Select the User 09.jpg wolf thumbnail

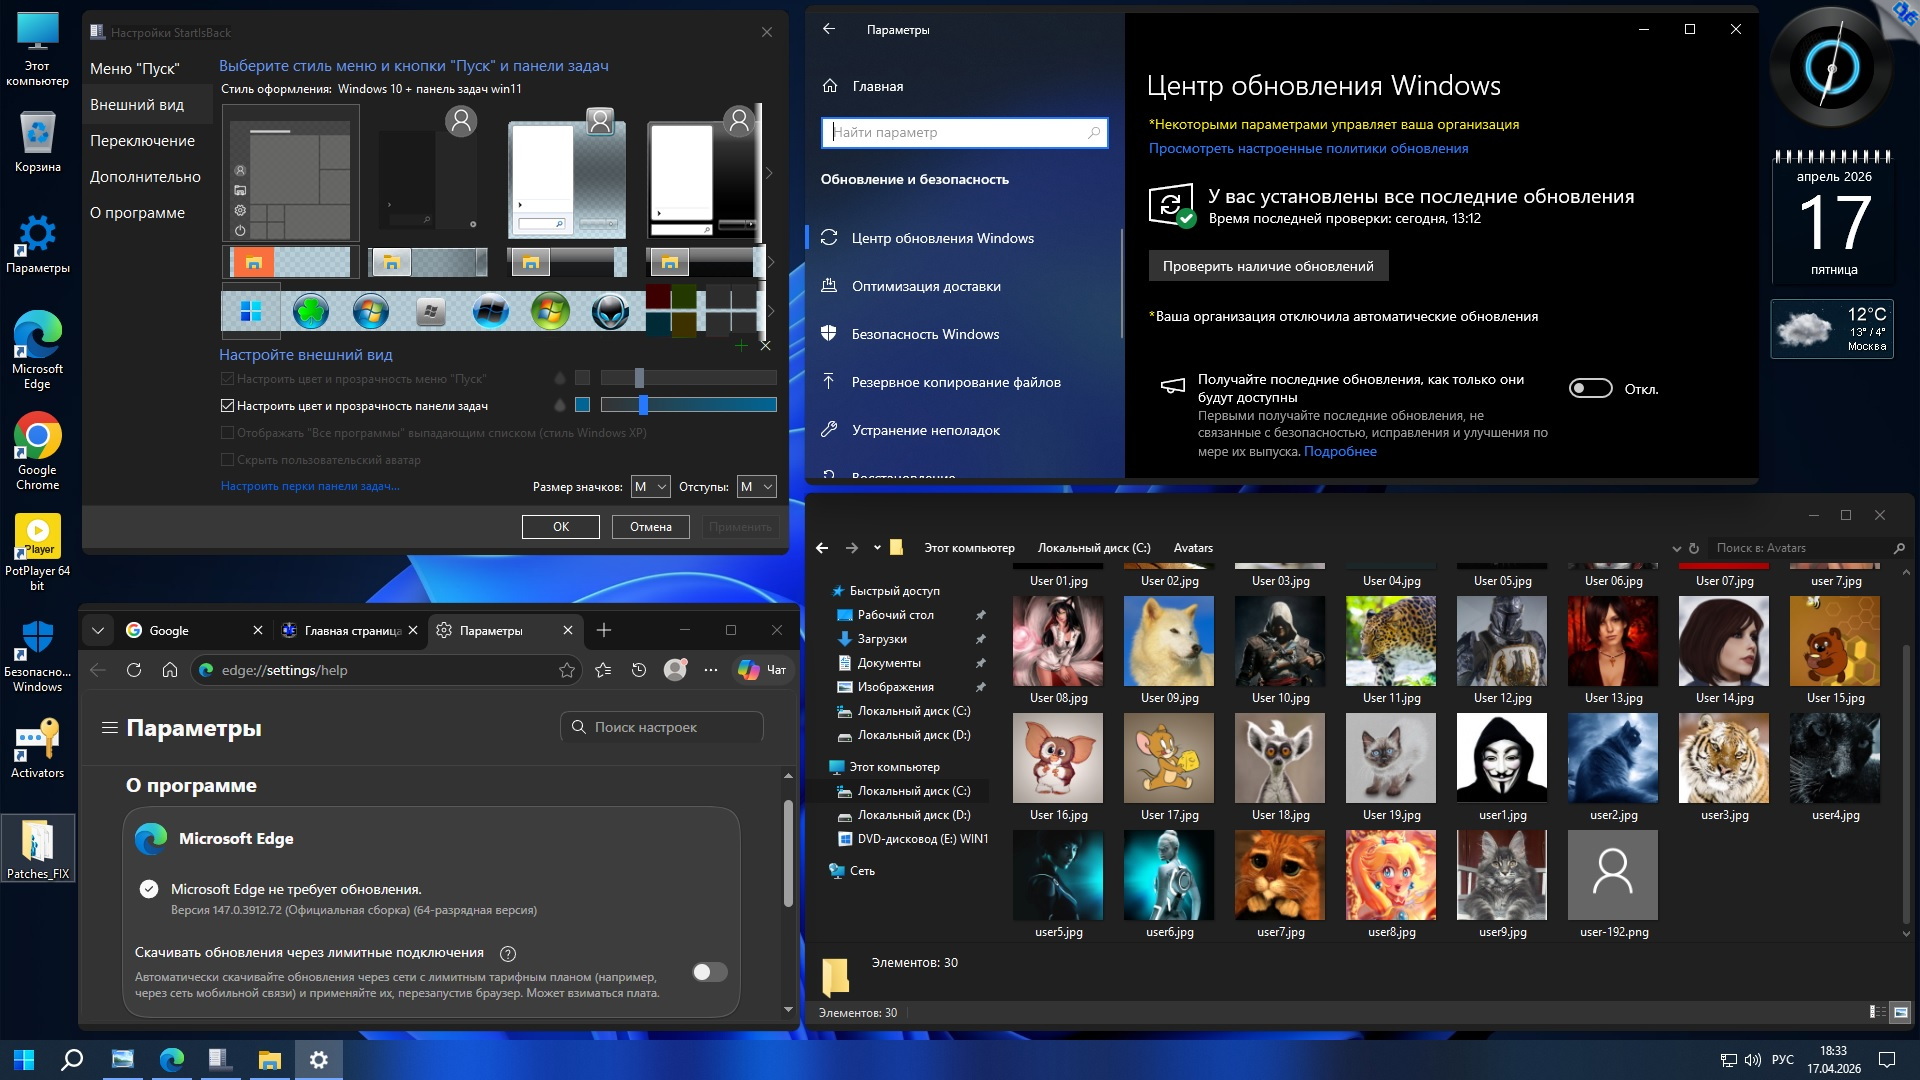[1169, 641]
